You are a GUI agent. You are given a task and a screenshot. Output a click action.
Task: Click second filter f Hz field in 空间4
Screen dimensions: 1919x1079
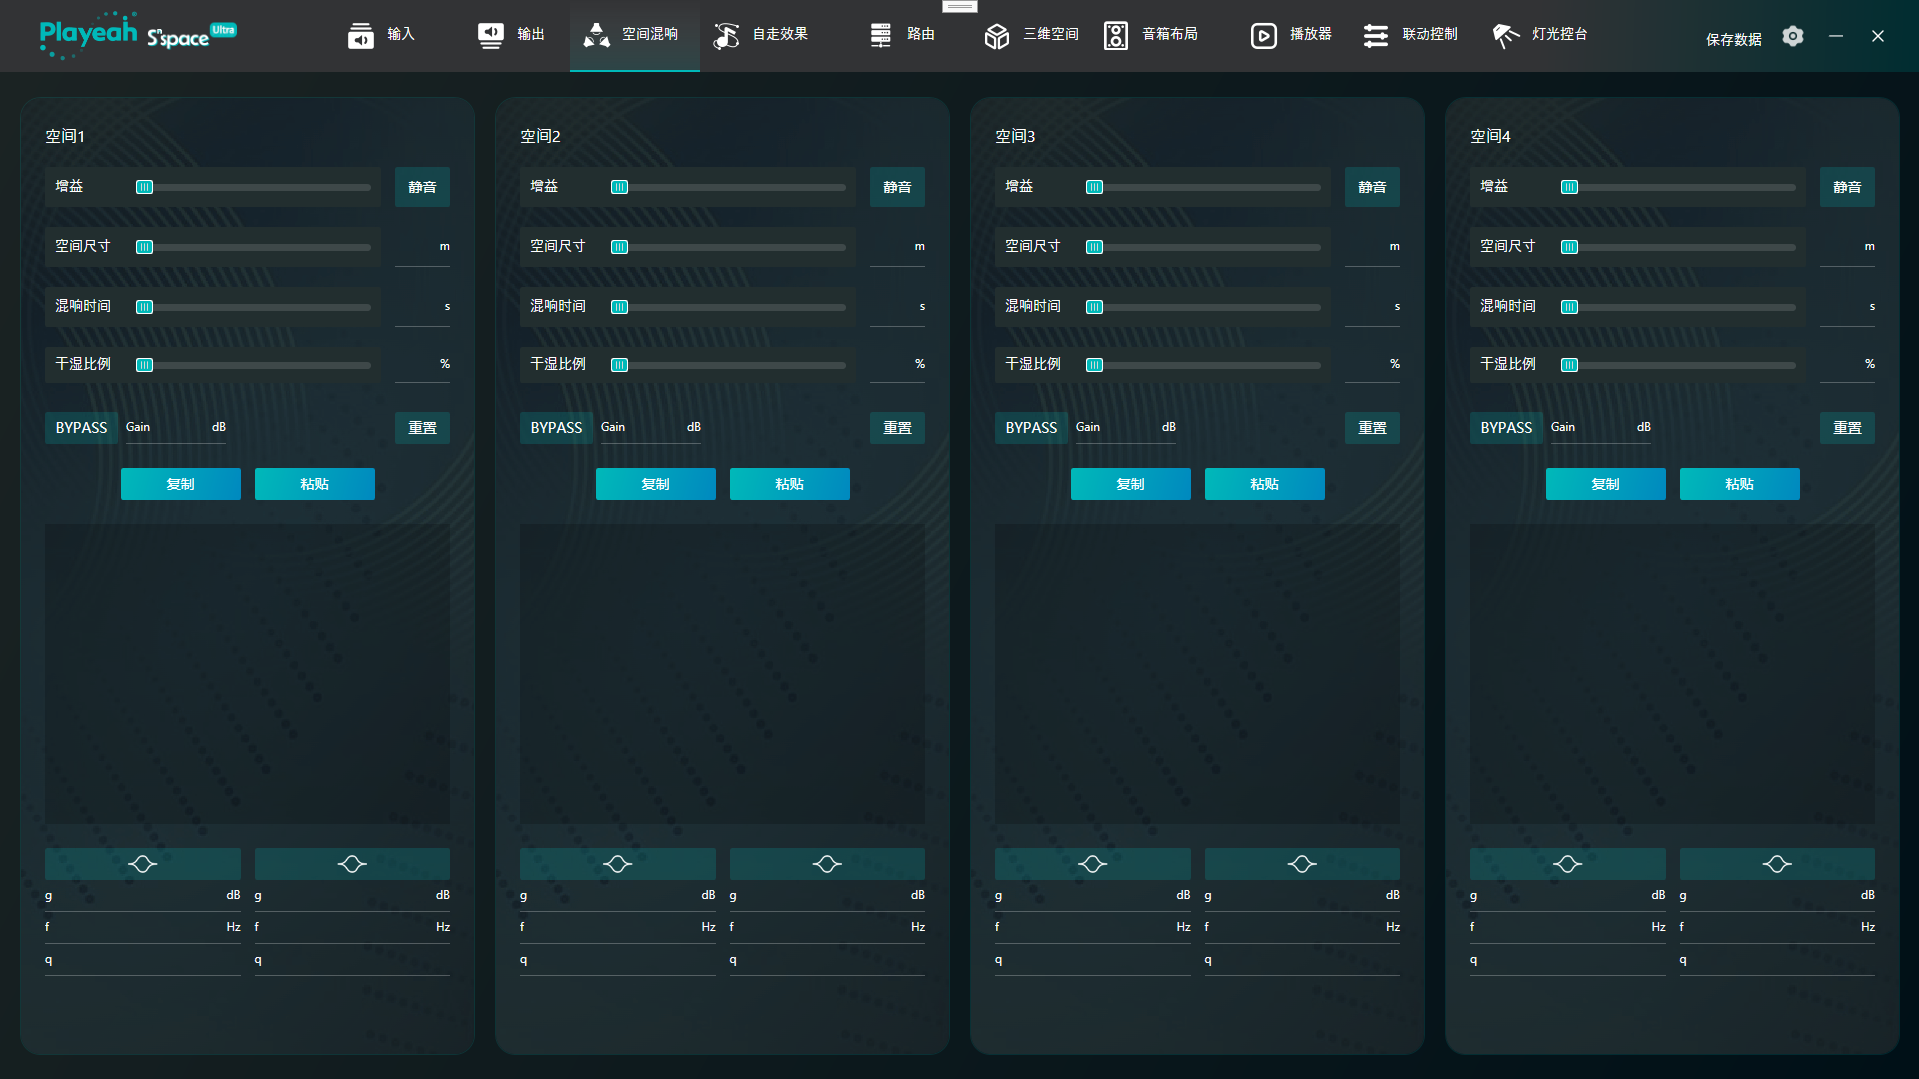click(x=1777, y=928)
